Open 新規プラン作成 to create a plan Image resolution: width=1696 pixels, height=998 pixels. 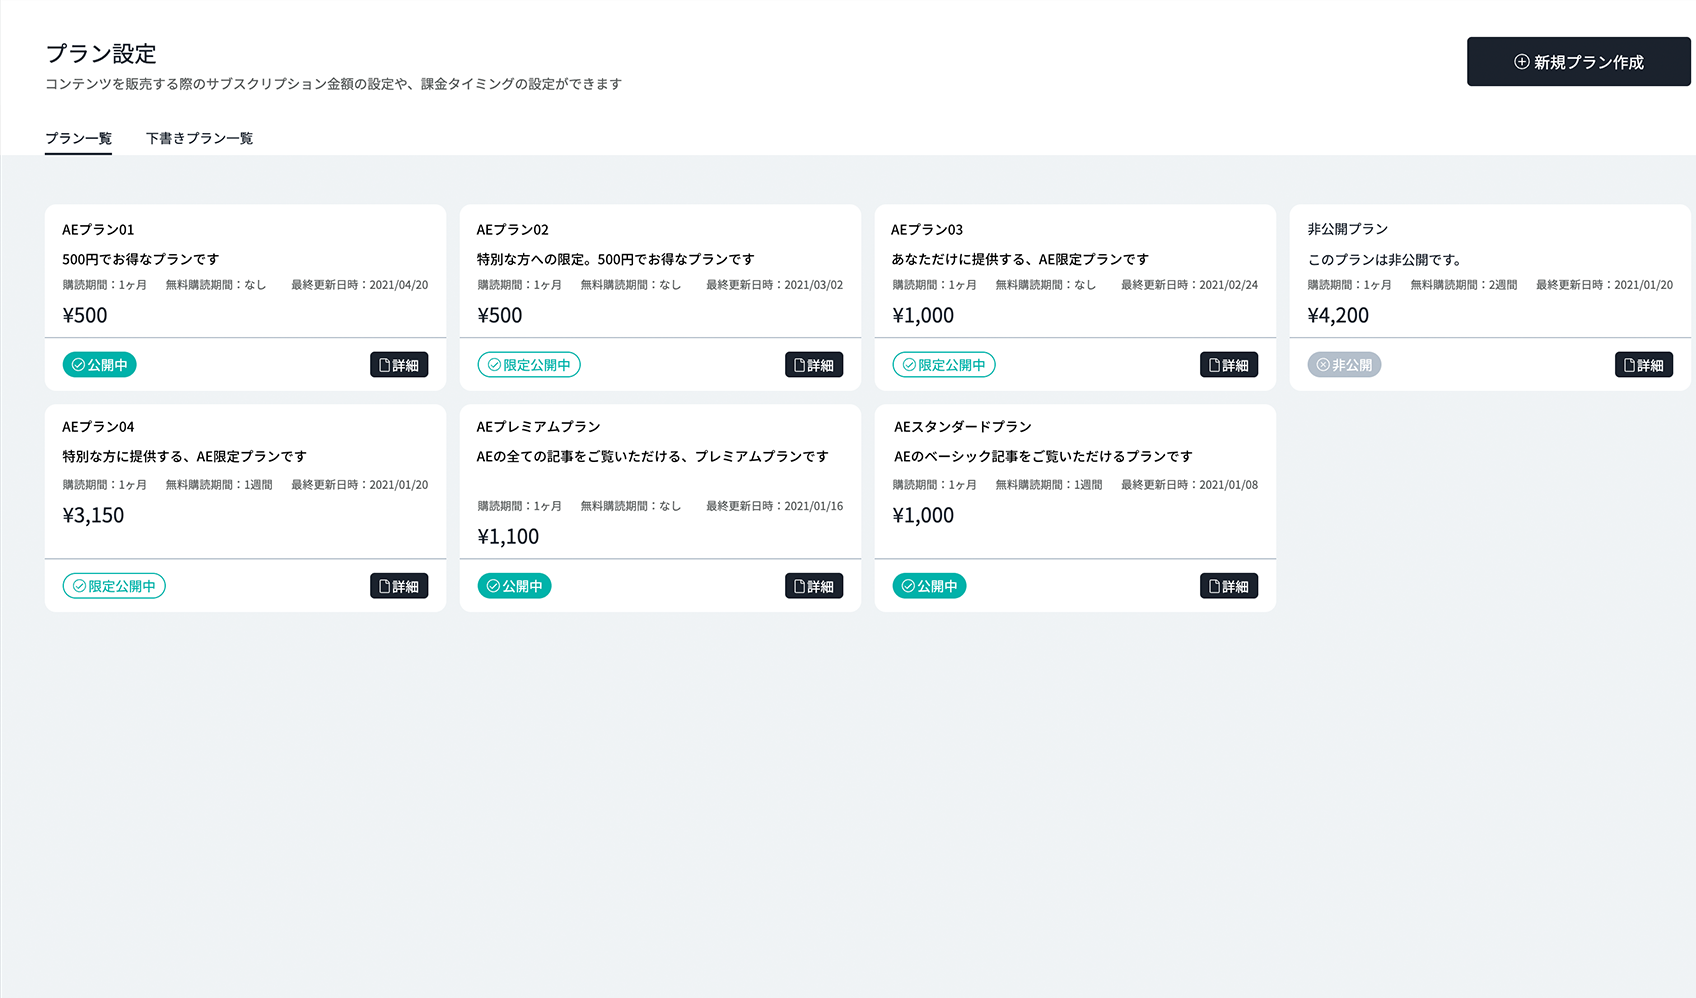[1578, 62]
